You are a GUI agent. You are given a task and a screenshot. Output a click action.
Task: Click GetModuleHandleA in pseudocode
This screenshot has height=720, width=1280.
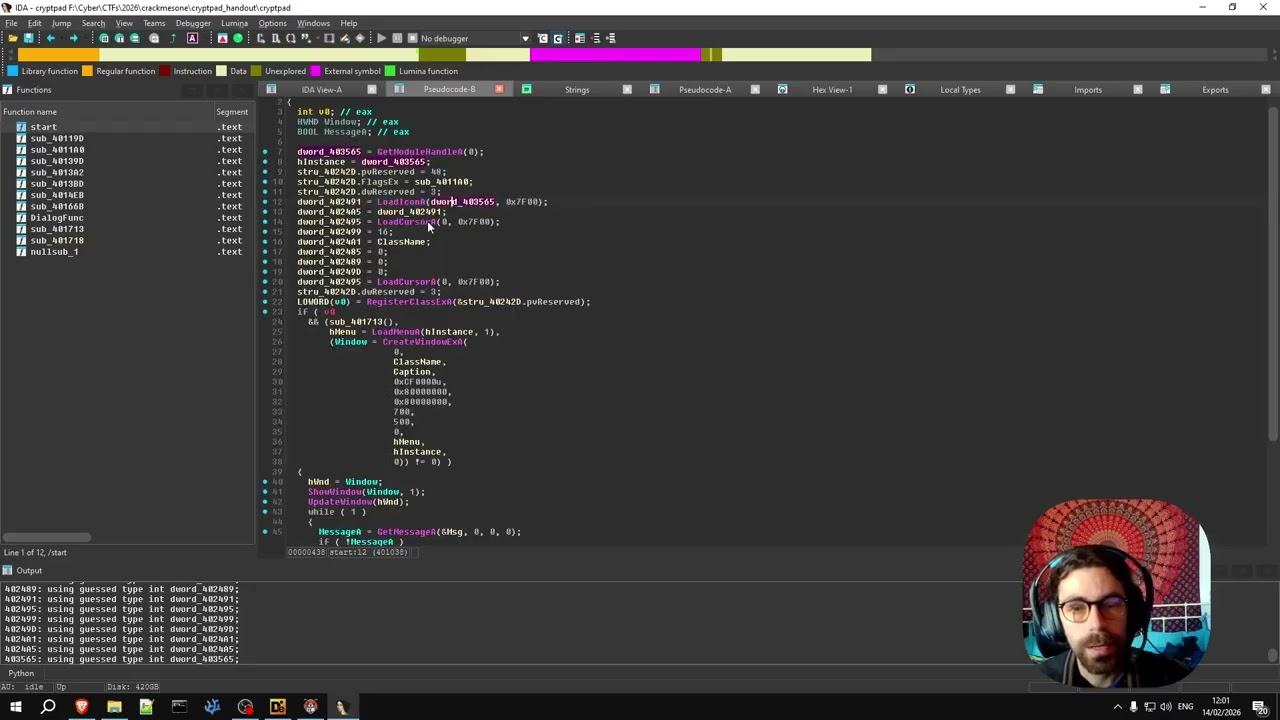coord(420,152)
